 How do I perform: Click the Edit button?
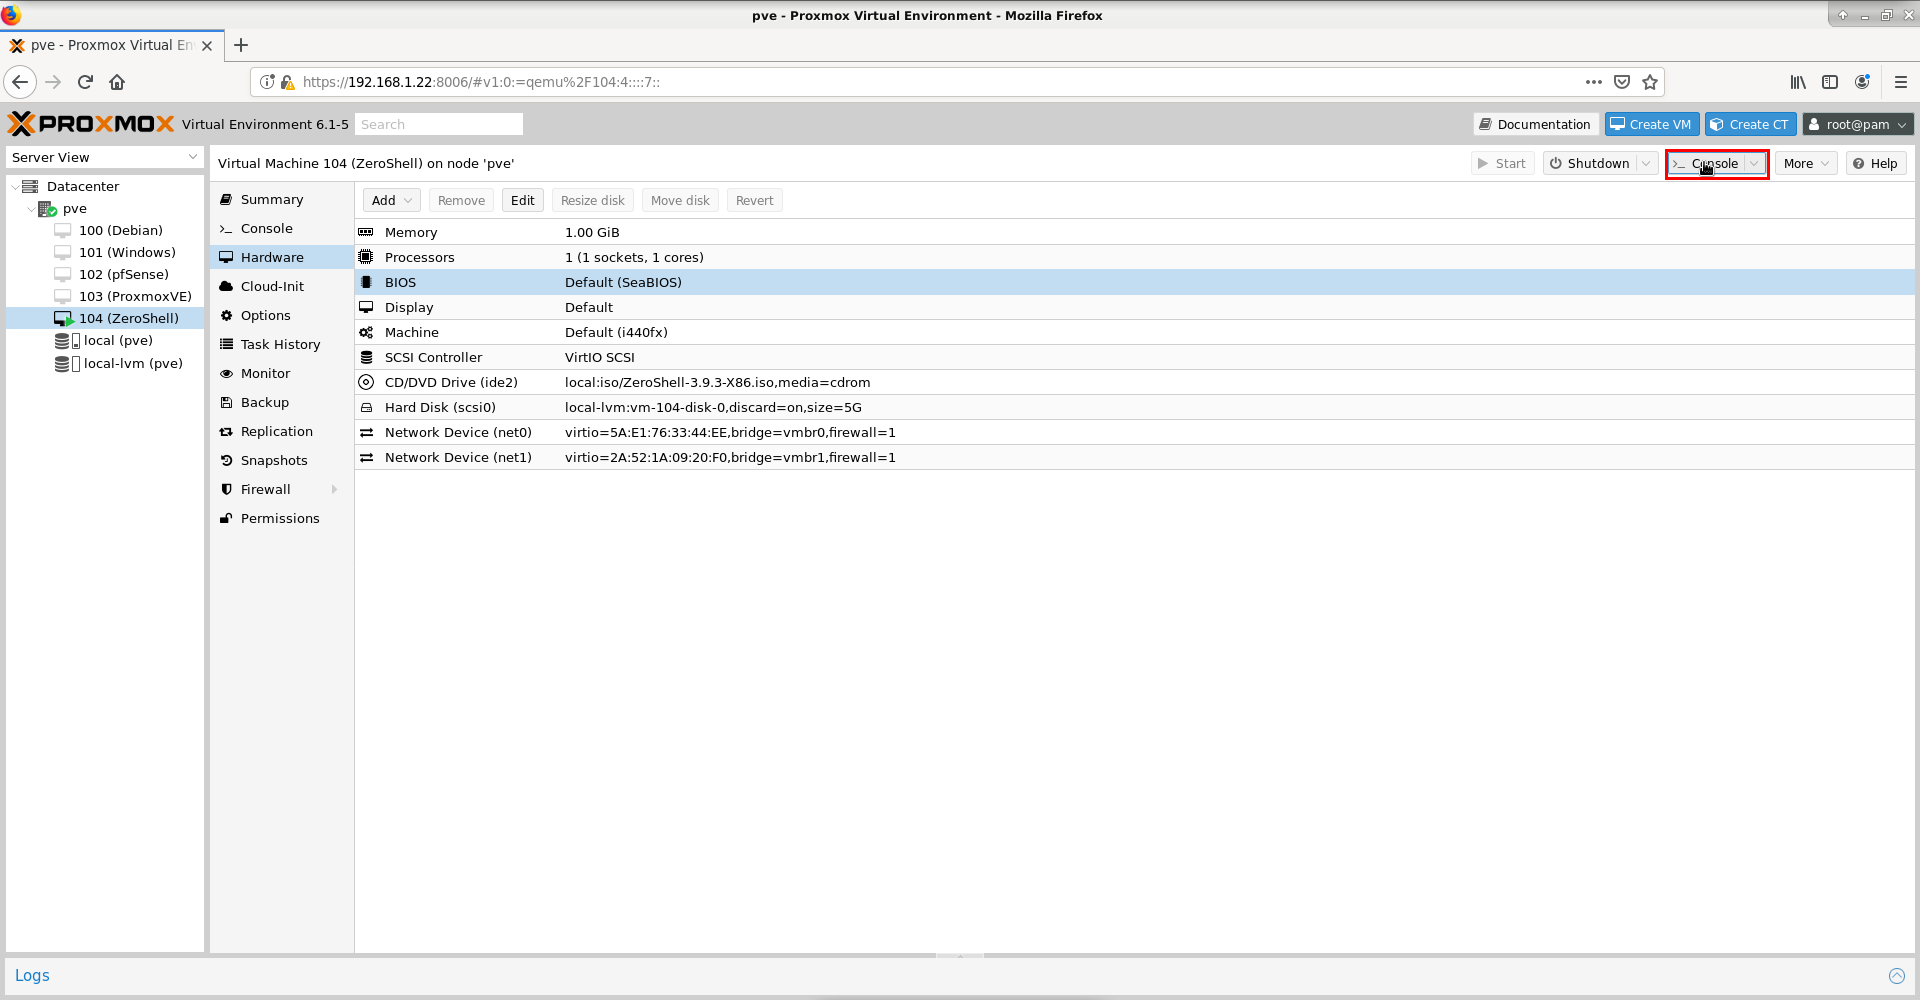click(522, 200)
